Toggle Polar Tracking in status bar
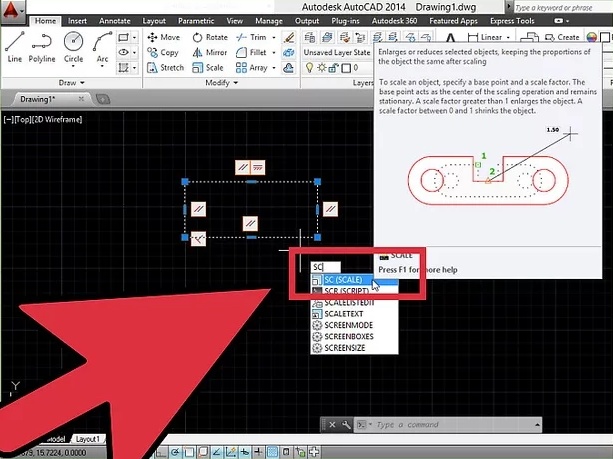The height and width of the screenshot is (459, 613). [175, 452]
